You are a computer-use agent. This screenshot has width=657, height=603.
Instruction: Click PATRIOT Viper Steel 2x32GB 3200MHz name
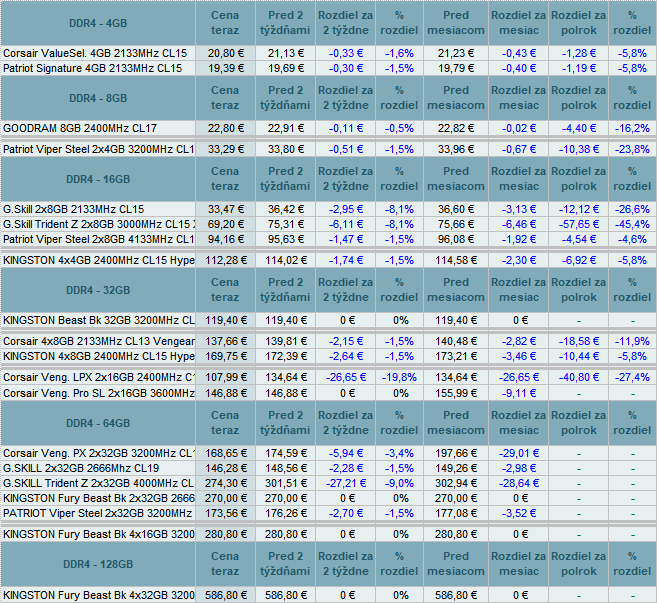click(97, 513)
